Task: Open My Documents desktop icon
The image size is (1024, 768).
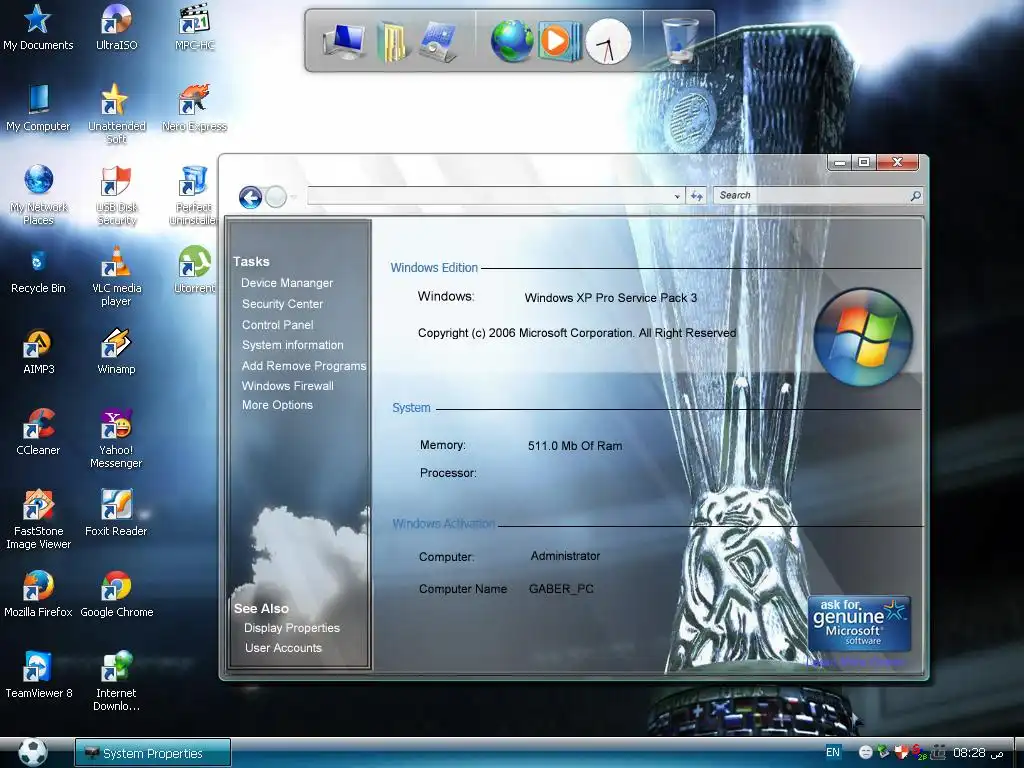Action: 38,27
